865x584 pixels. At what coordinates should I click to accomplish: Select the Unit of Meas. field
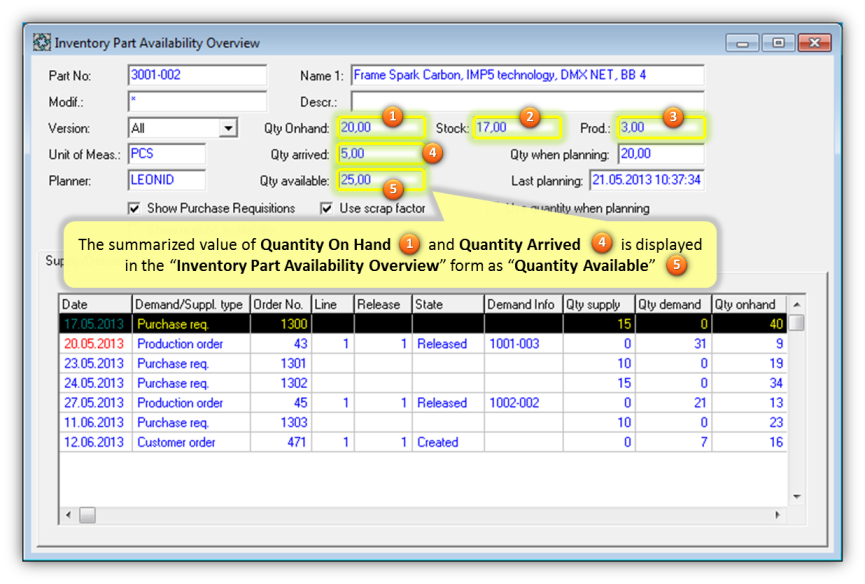coord(167,154)
